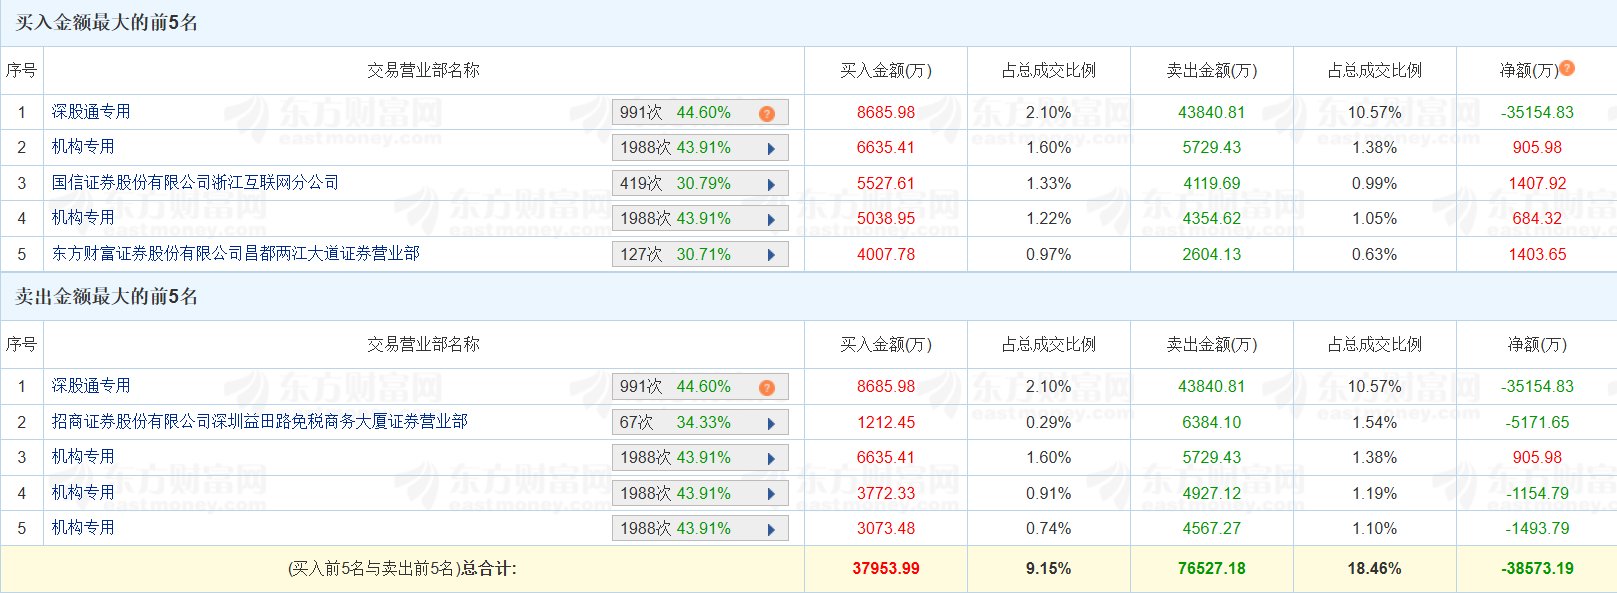1617x593 pixels.
Task: Select net amount cell -5171.65
Action: pos(1538,422)
